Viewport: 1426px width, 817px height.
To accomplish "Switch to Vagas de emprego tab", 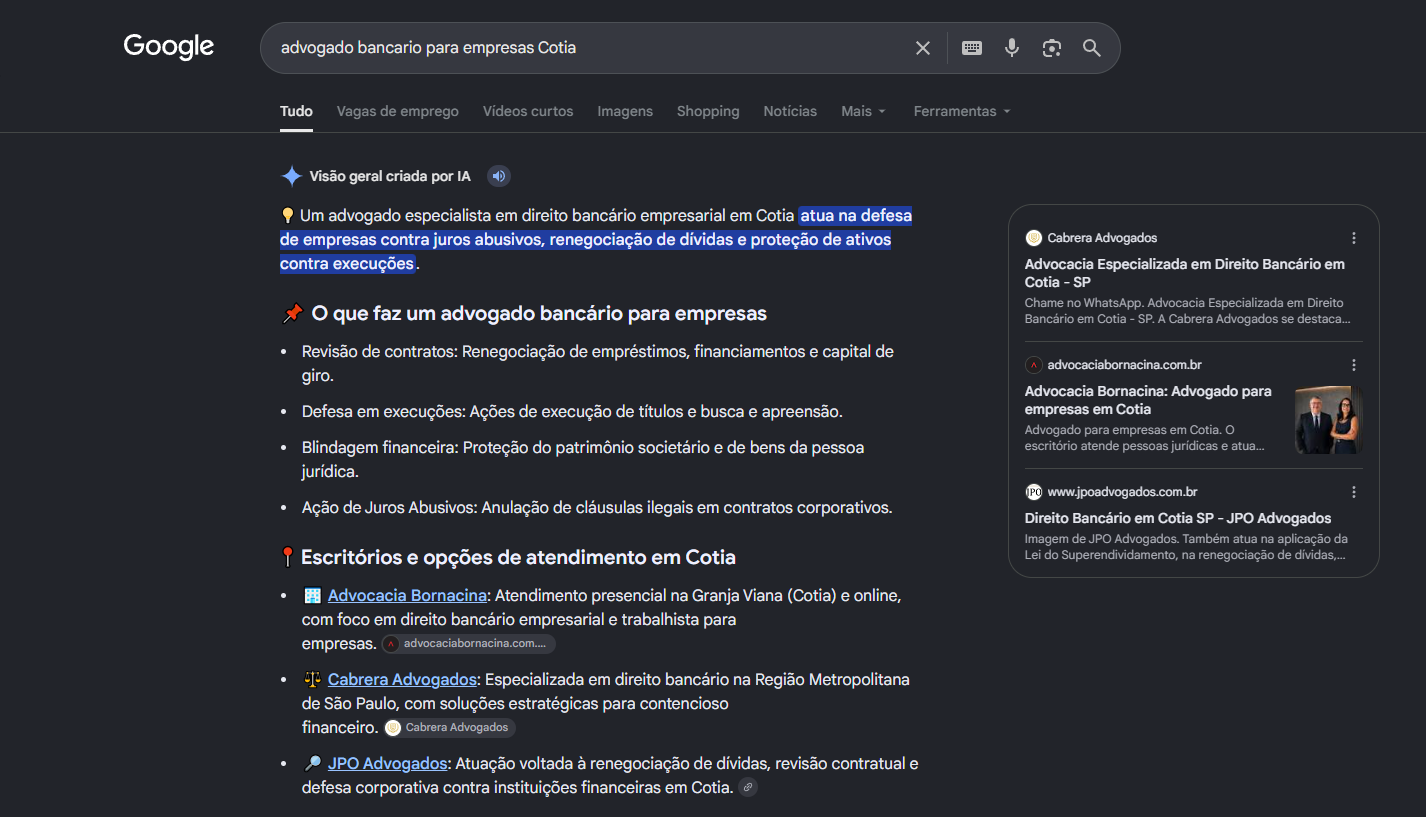I will (398, 111).
